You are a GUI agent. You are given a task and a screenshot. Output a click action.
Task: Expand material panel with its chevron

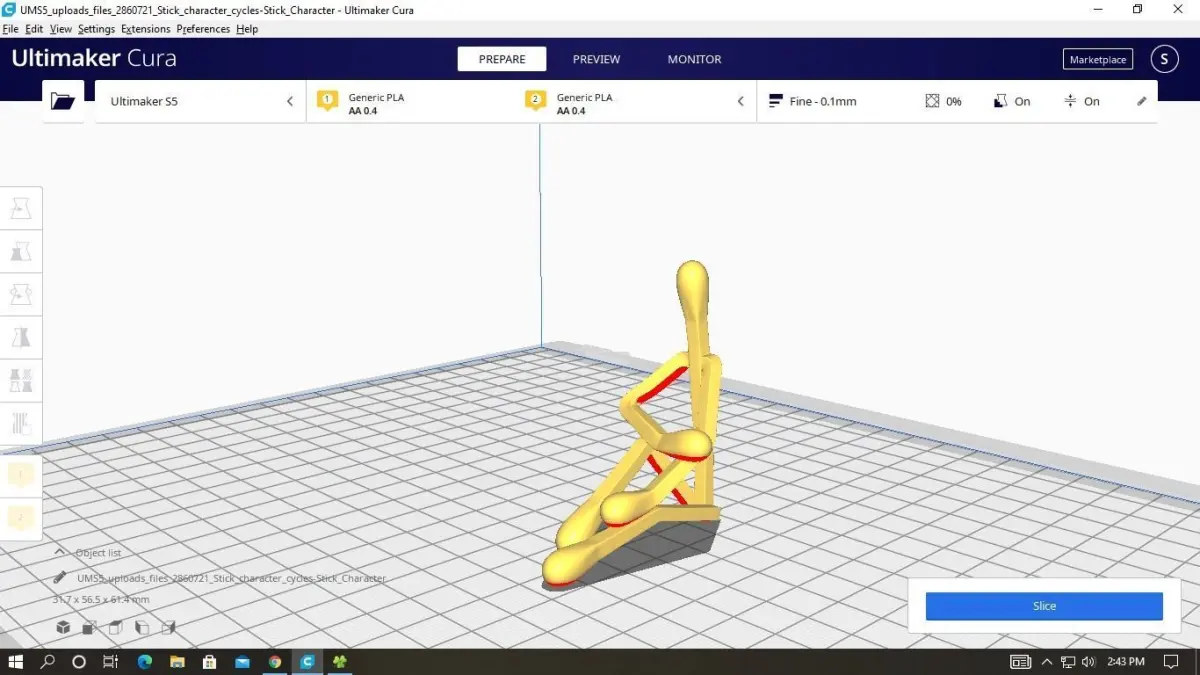pos(741,101)
